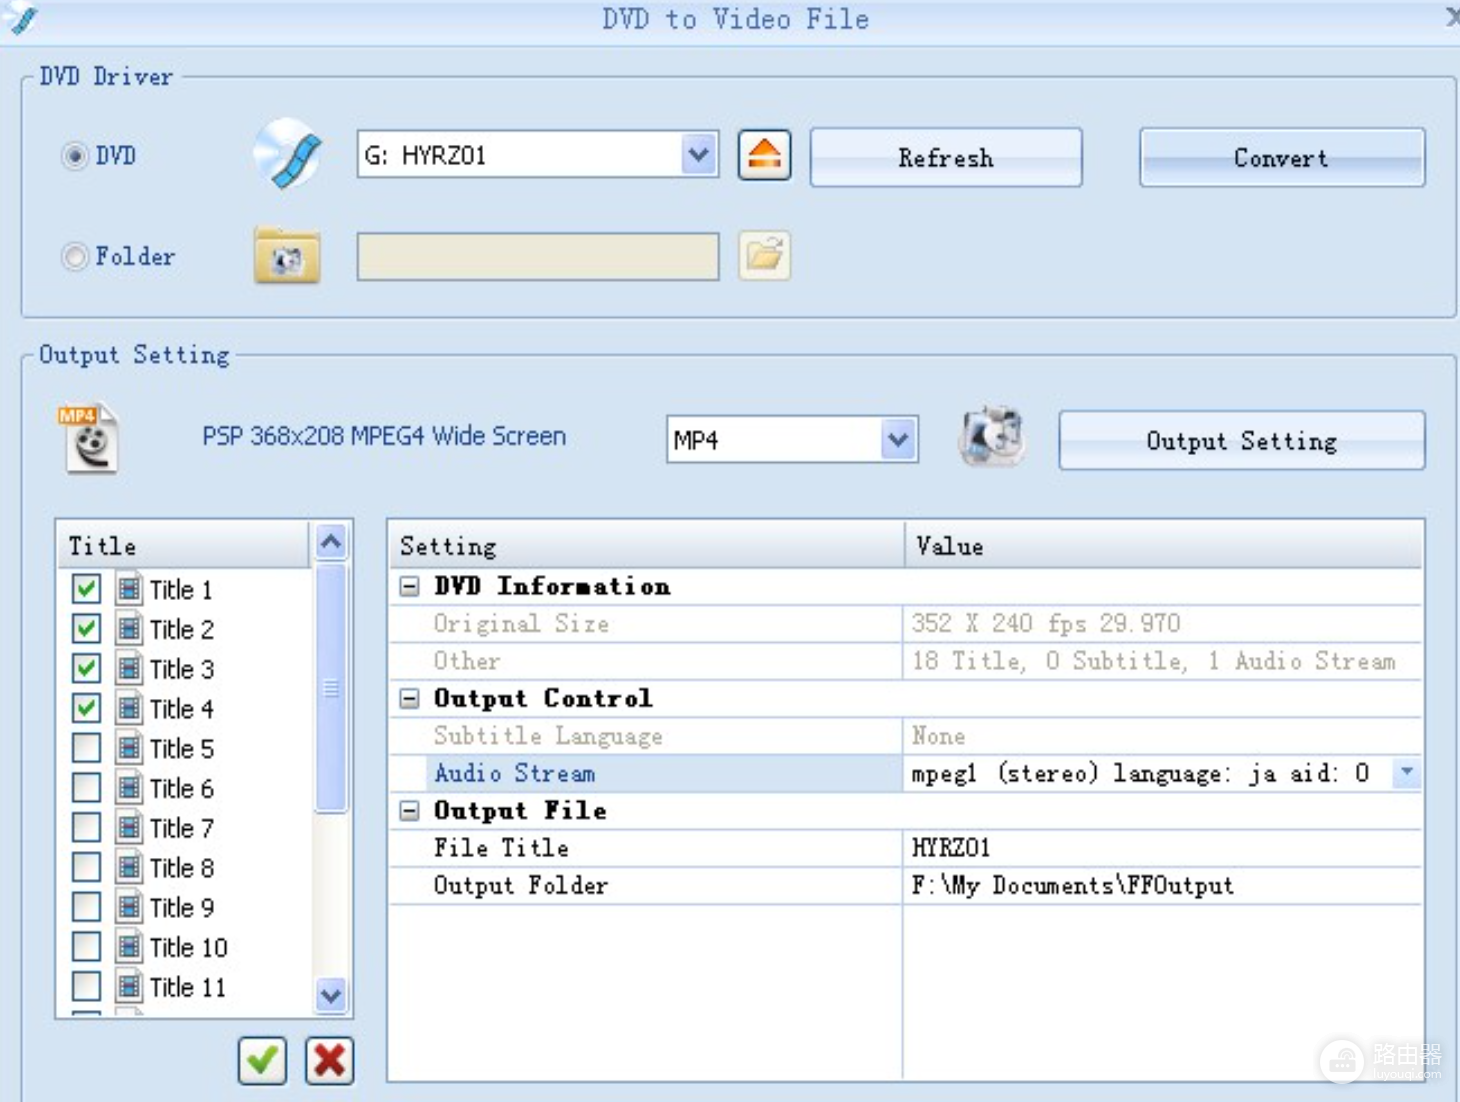Select the Folder radio button
The width and height of the screenshot is (1460, 1102).
pyautogui.click(x=75, y=257)
